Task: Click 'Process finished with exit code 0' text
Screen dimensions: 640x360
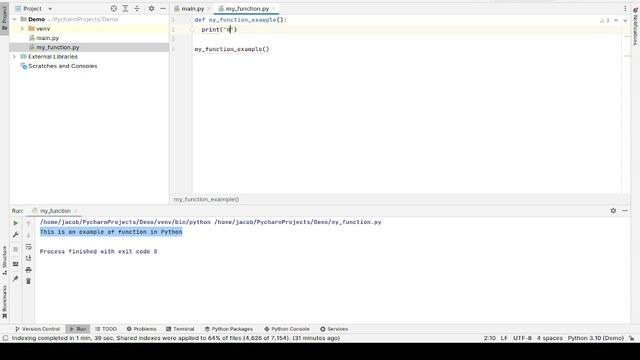Action: tap(98, 251)
